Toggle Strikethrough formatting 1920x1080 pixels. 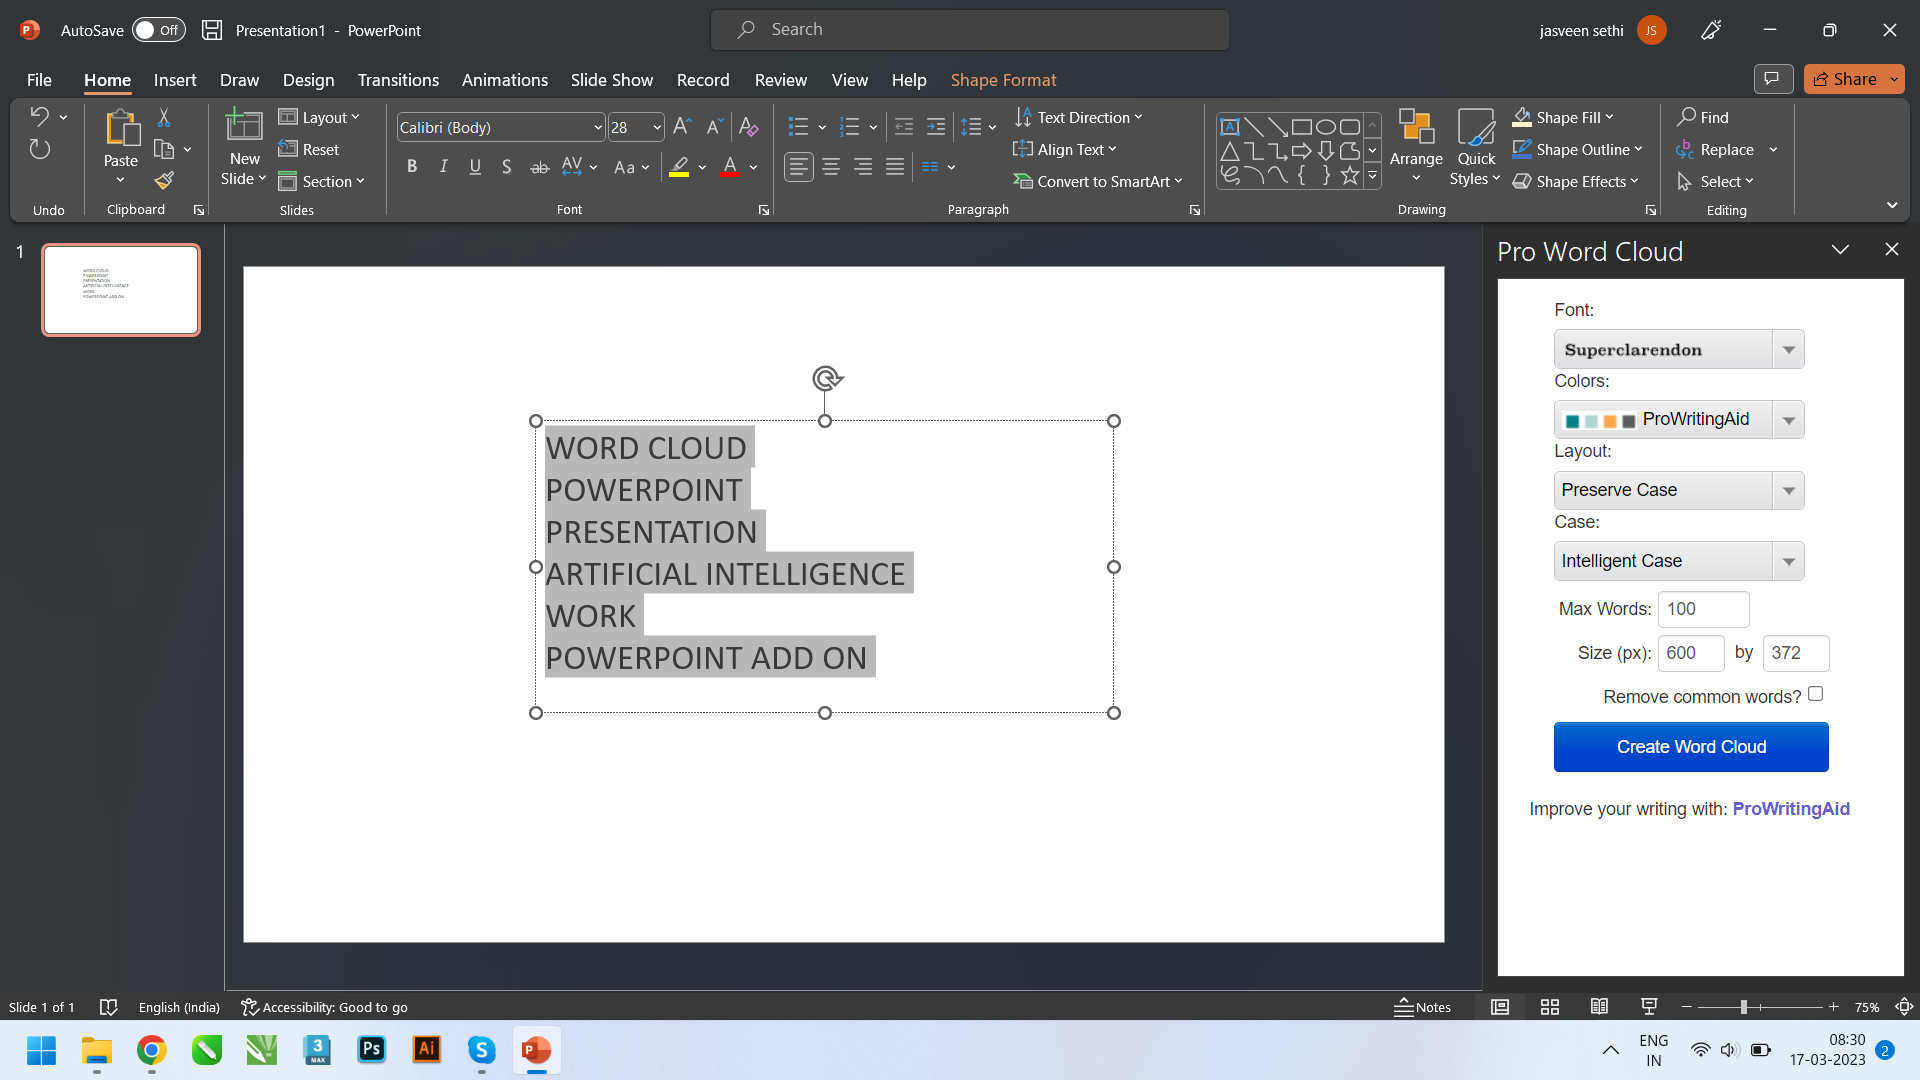539,167
